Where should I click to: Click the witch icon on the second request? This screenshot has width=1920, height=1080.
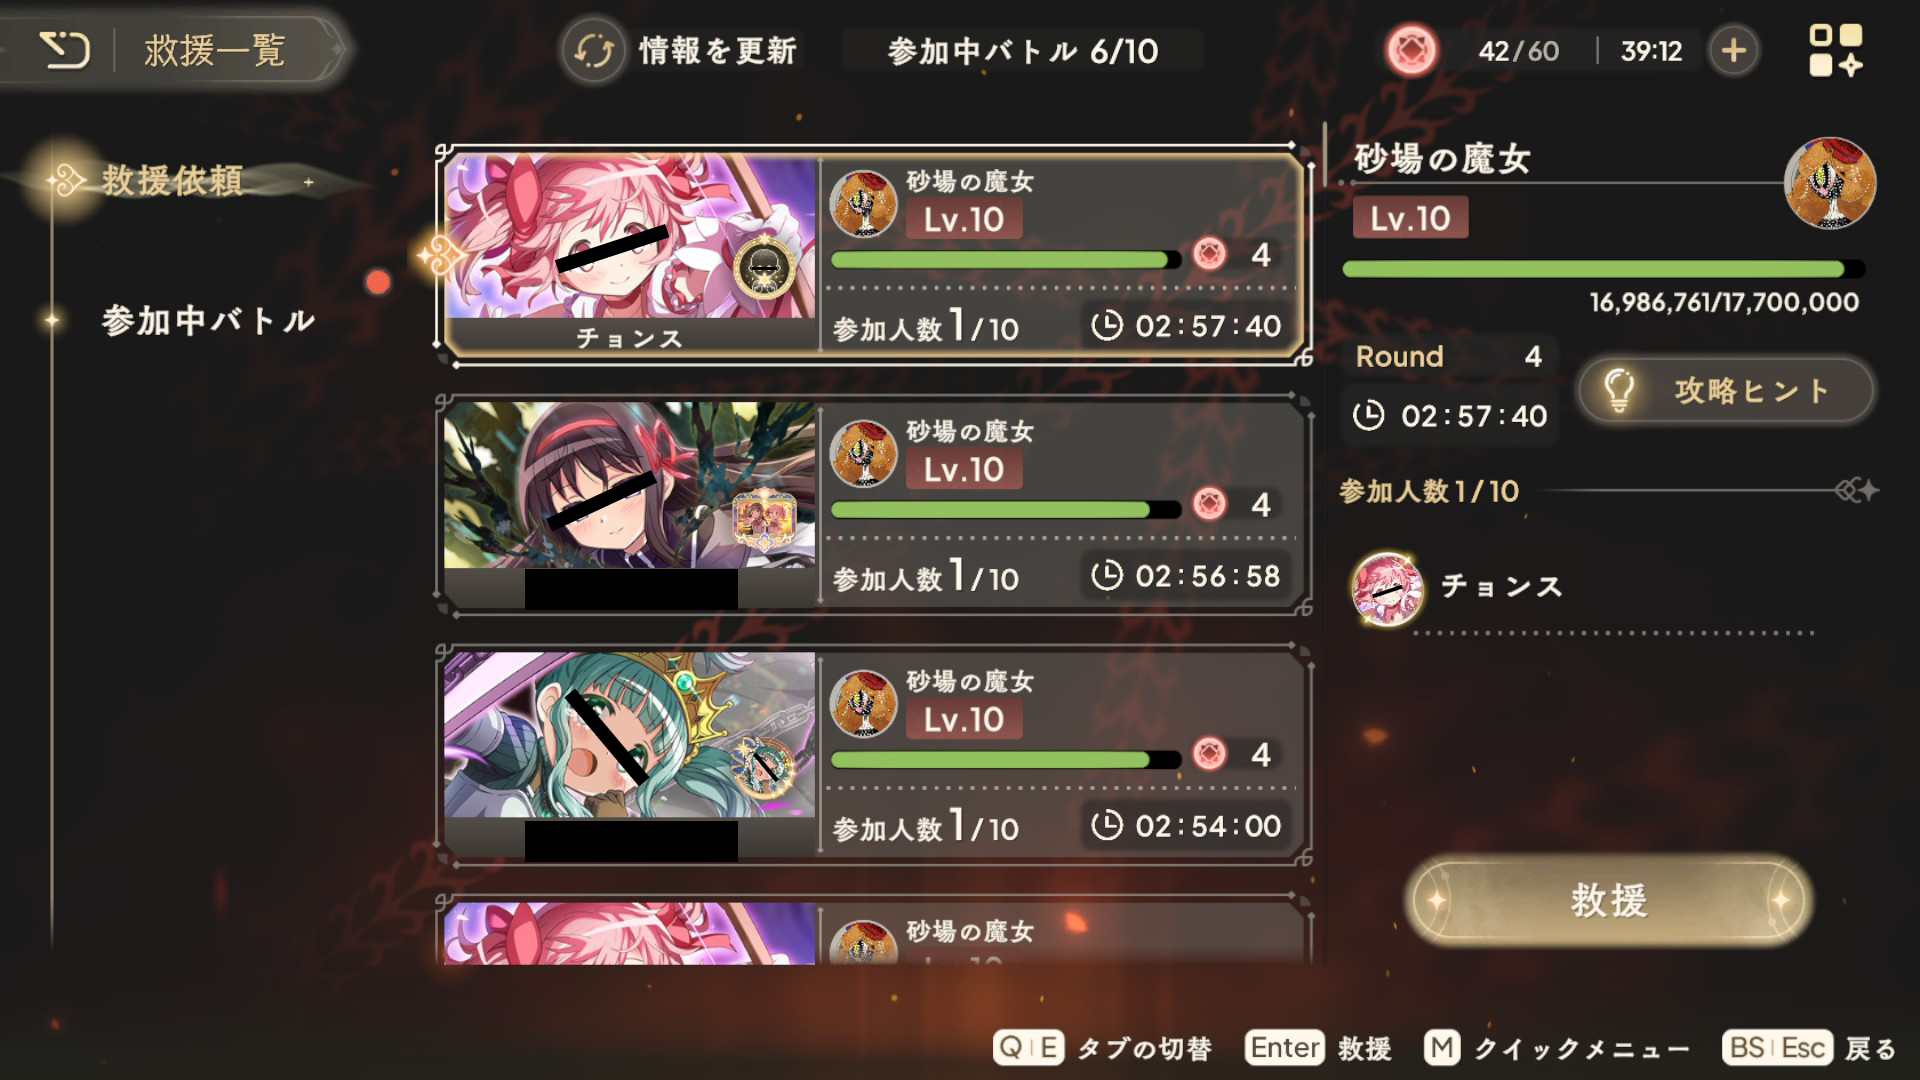pyautogui.click(x=863, y=453)
